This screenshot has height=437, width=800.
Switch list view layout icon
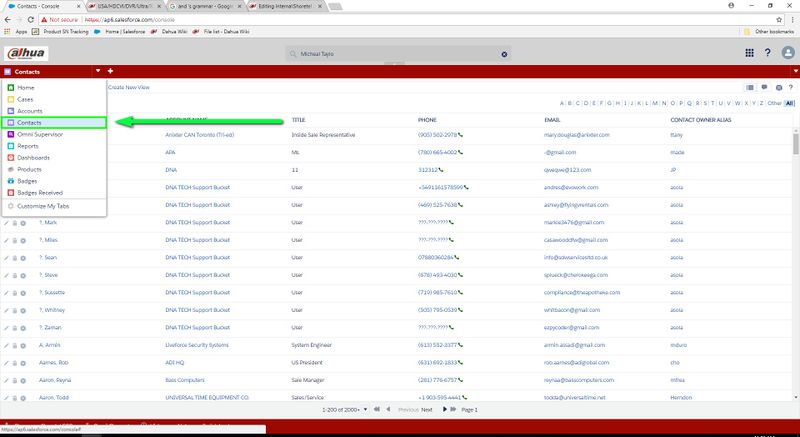tap(749, 88)
